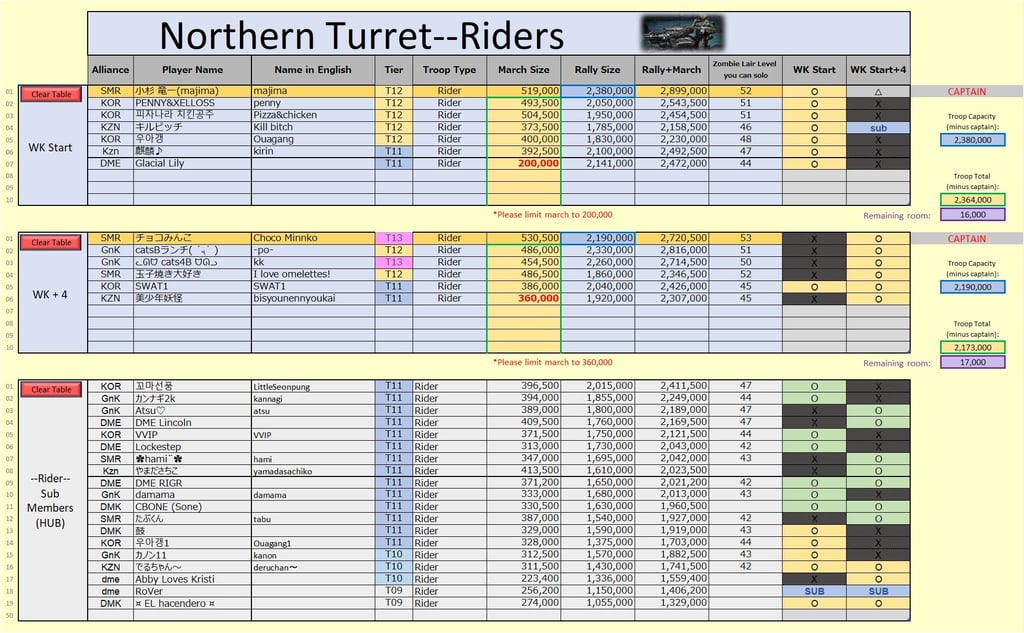Click the 1,055,000 rally size cell
The width and height of the screenshot is (1024, 633).
pyautogui.click(x=598, y=604)
